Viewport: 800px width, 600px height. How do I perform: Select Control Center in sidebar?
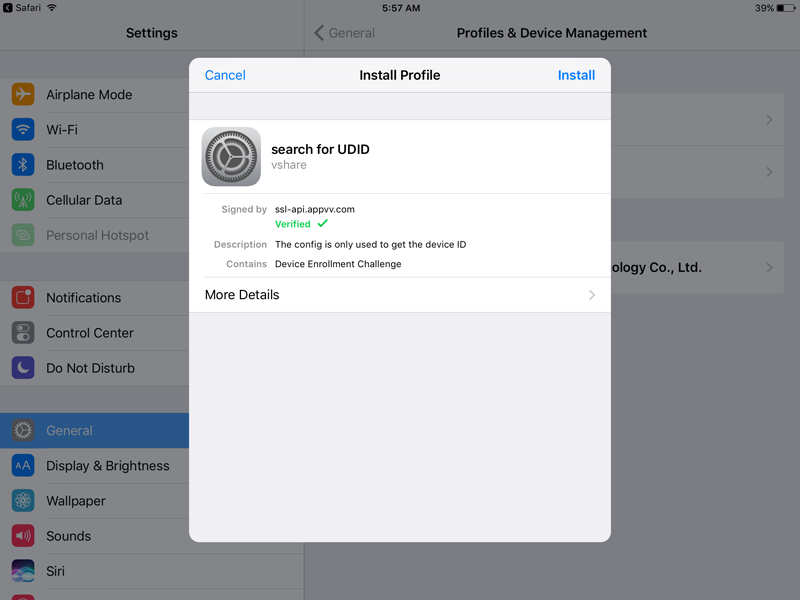94,333
